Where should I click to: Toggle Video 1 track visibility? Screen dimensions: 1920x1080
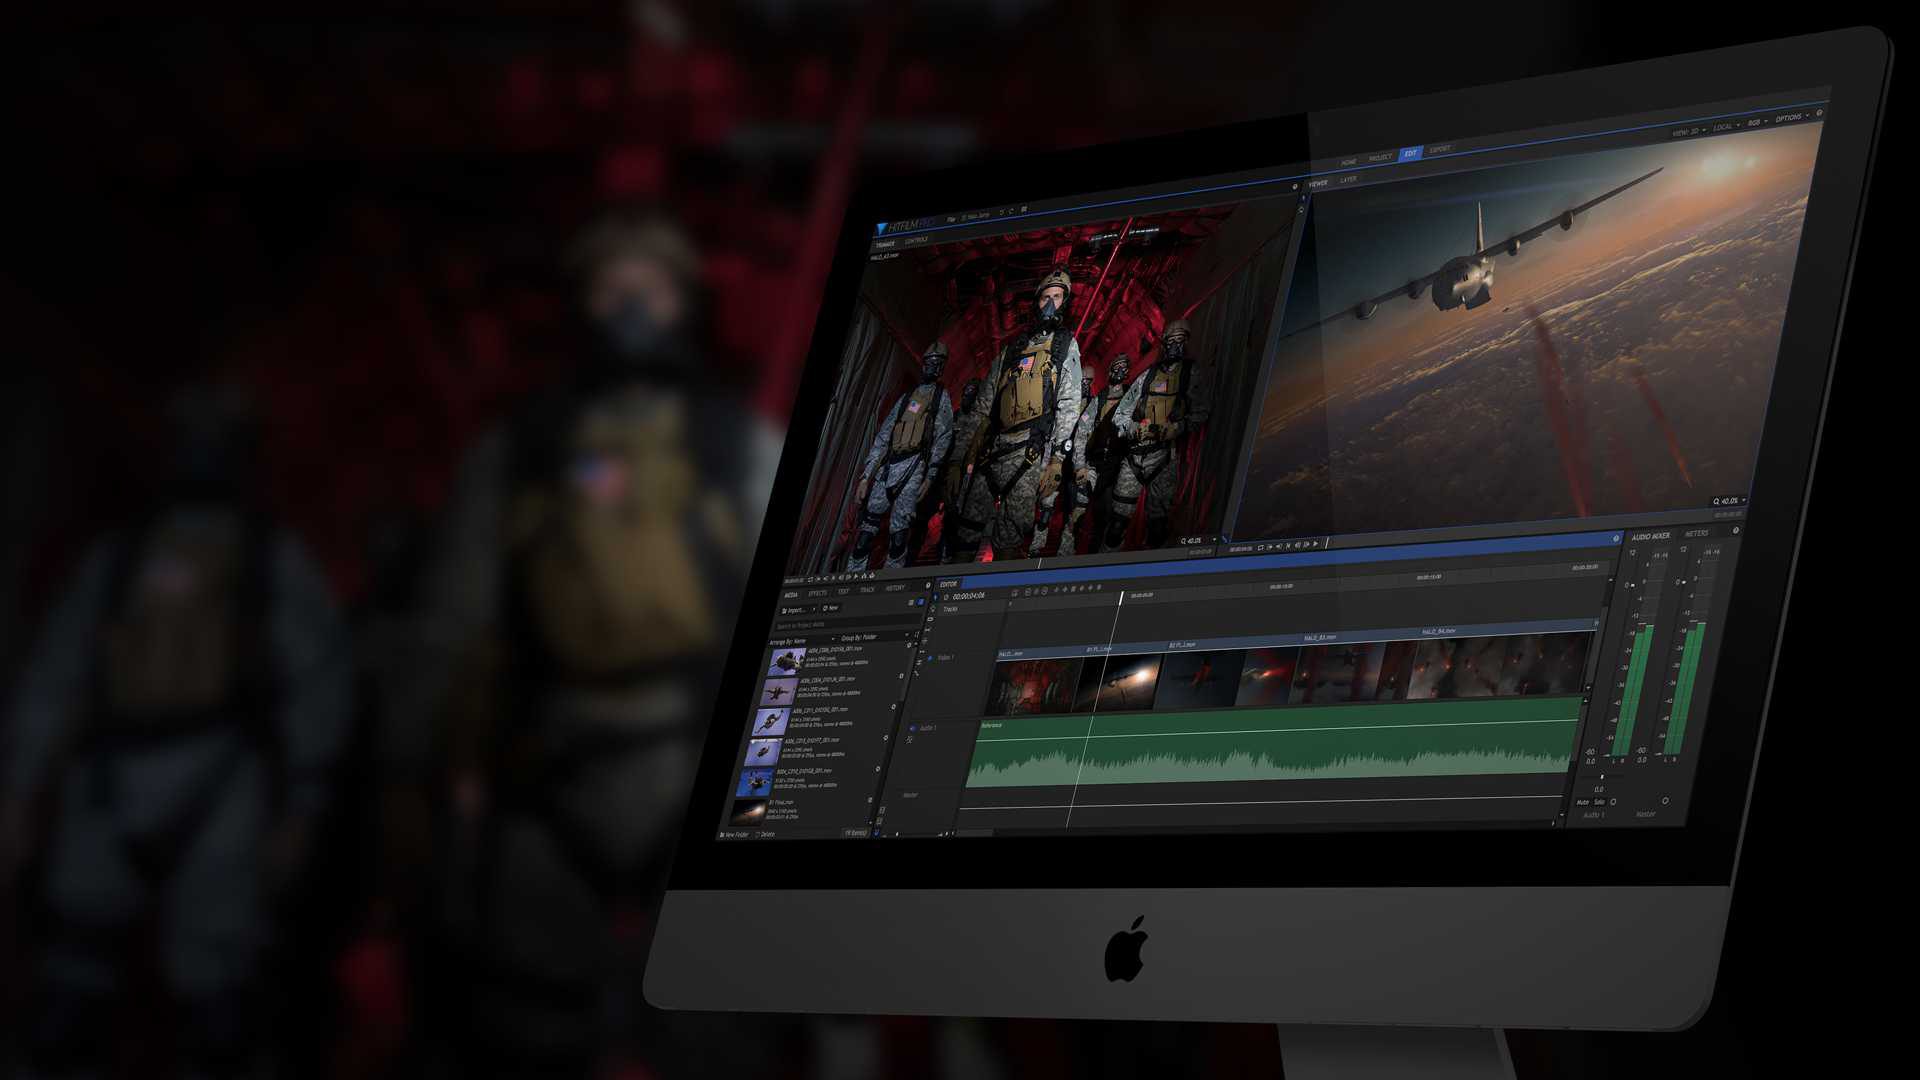pyautogui.click(x=930, y=659)
